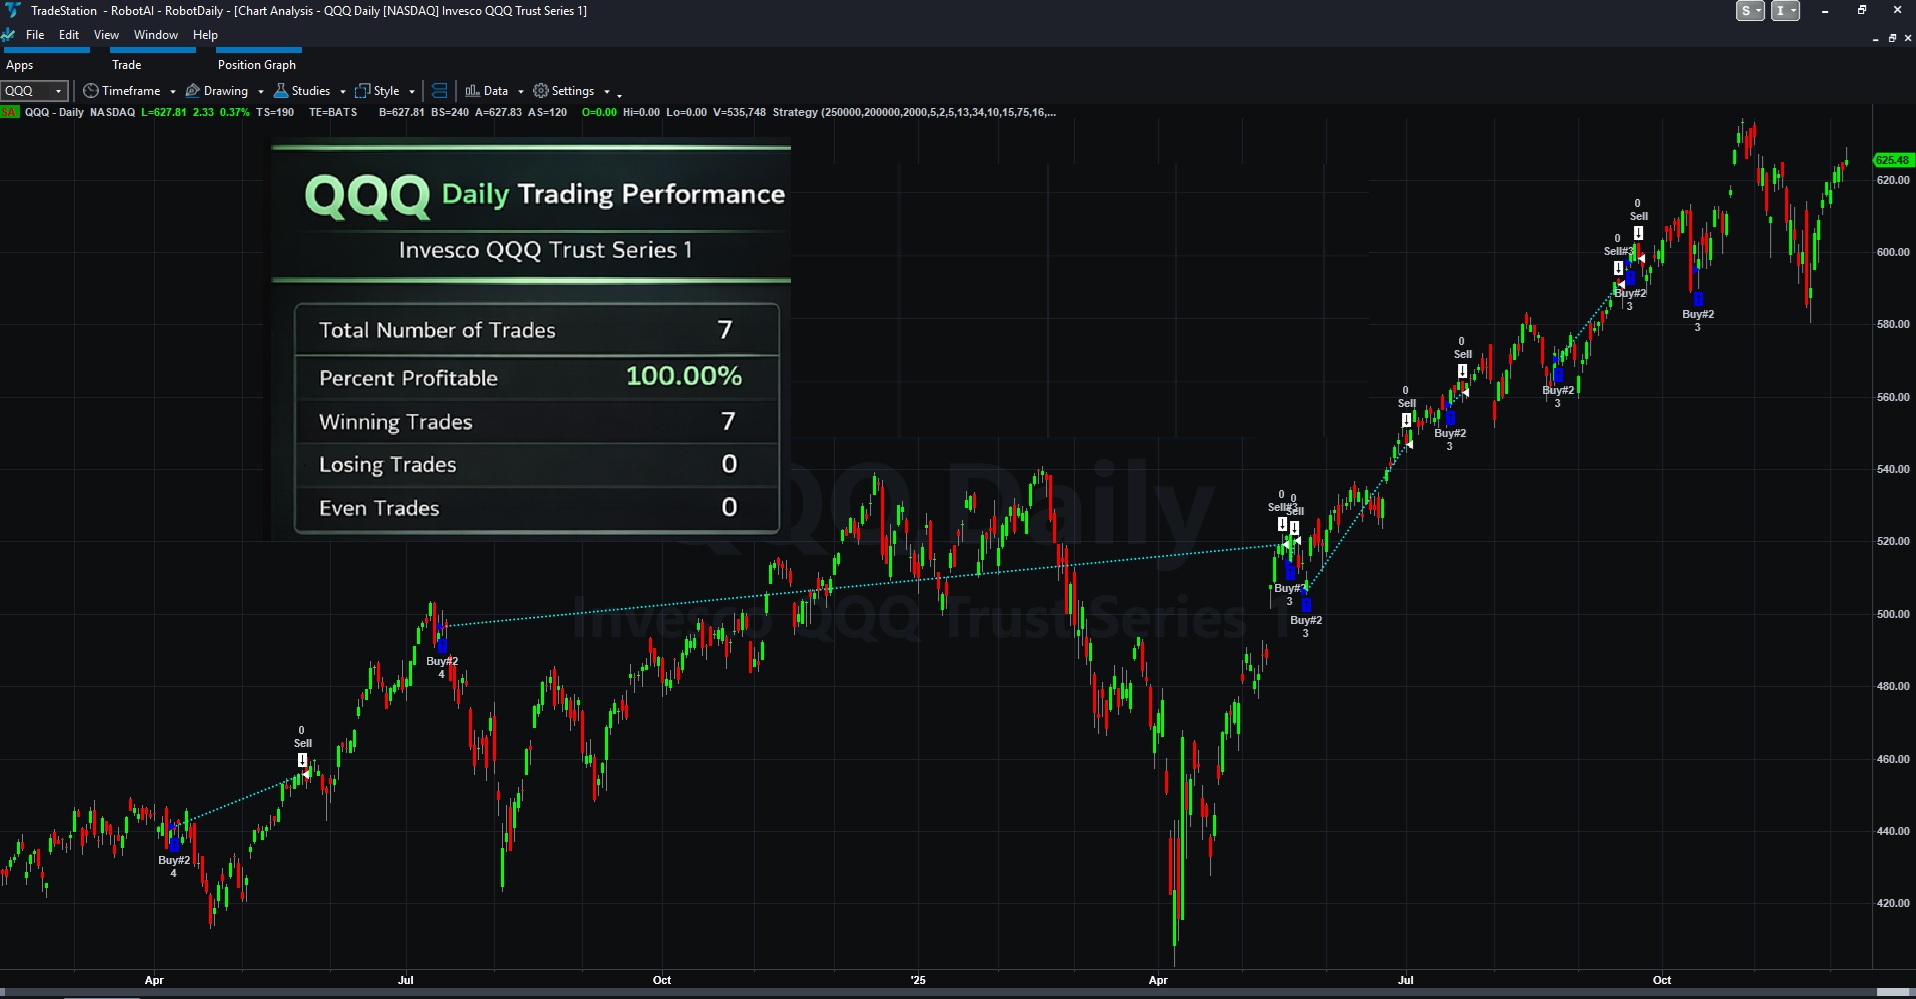Click the 'L=627.81' last price in the status line
The height and width of the screenshot is (999, 1916).
point(164,113)
